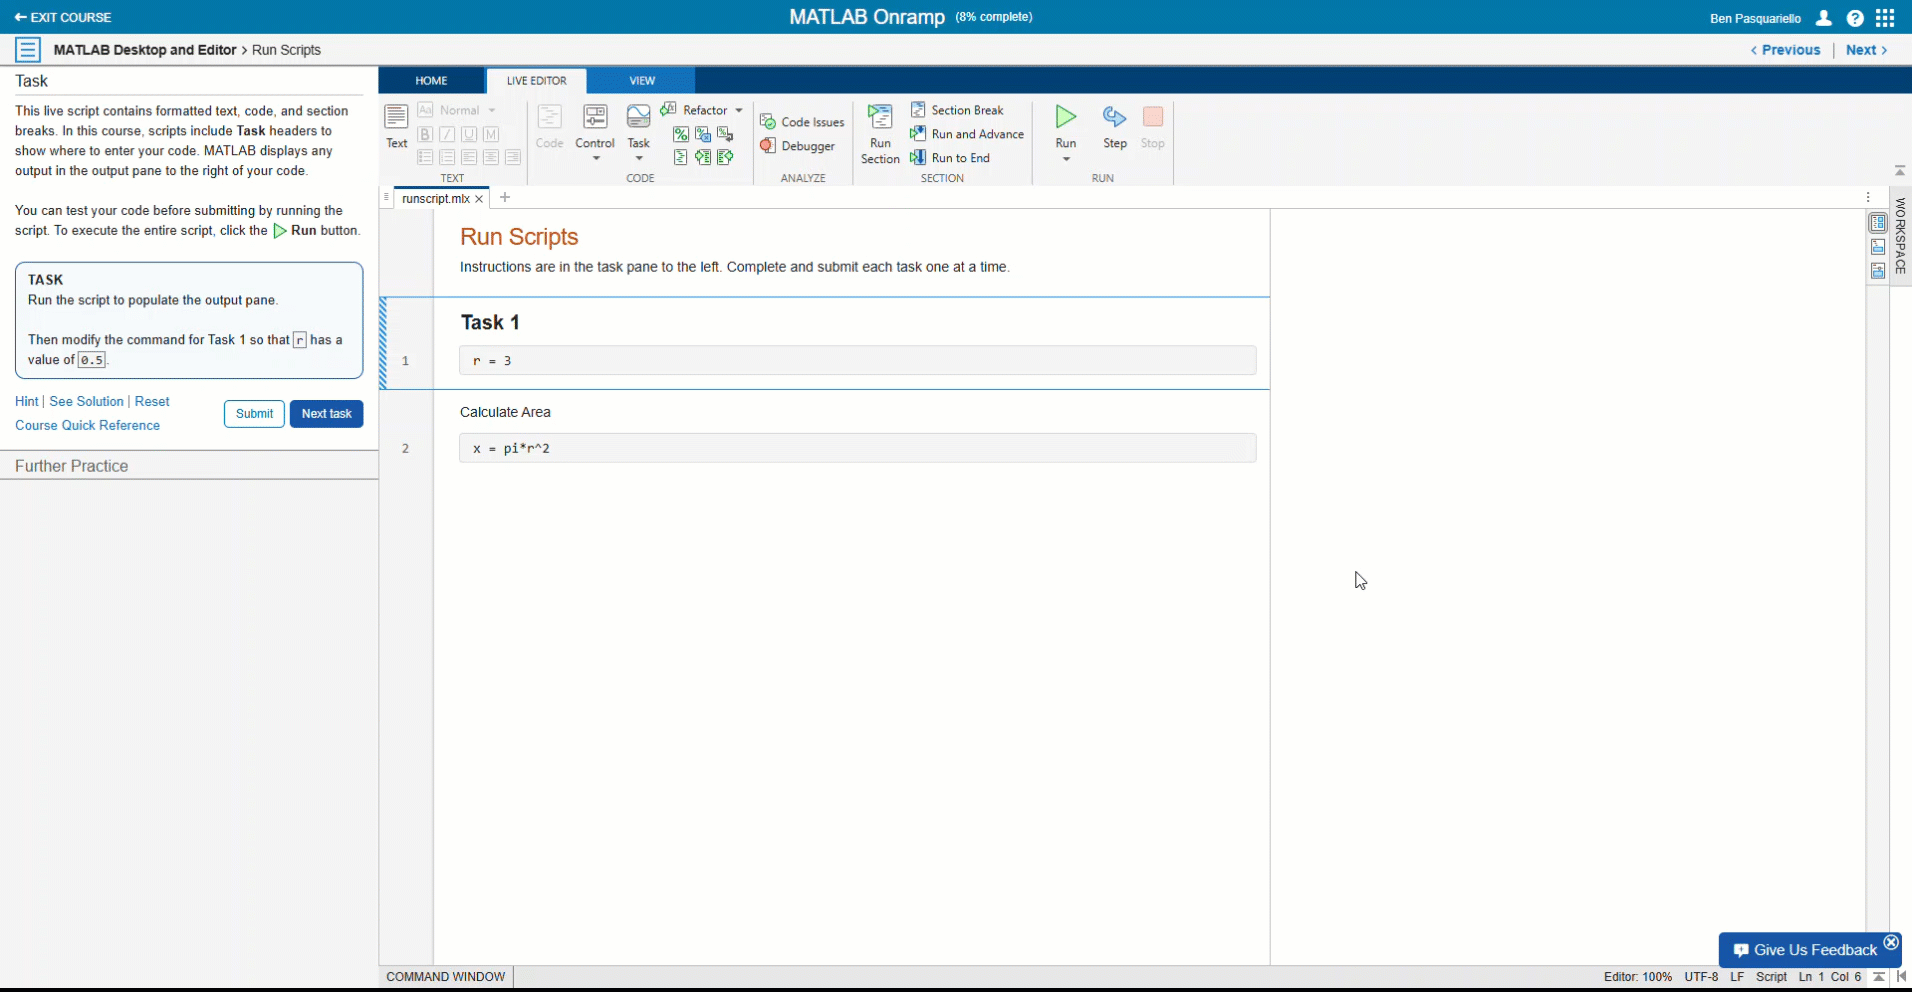Click the uncomment icon
Viewport: 1912px width, 992px height.
click(703, 134)
